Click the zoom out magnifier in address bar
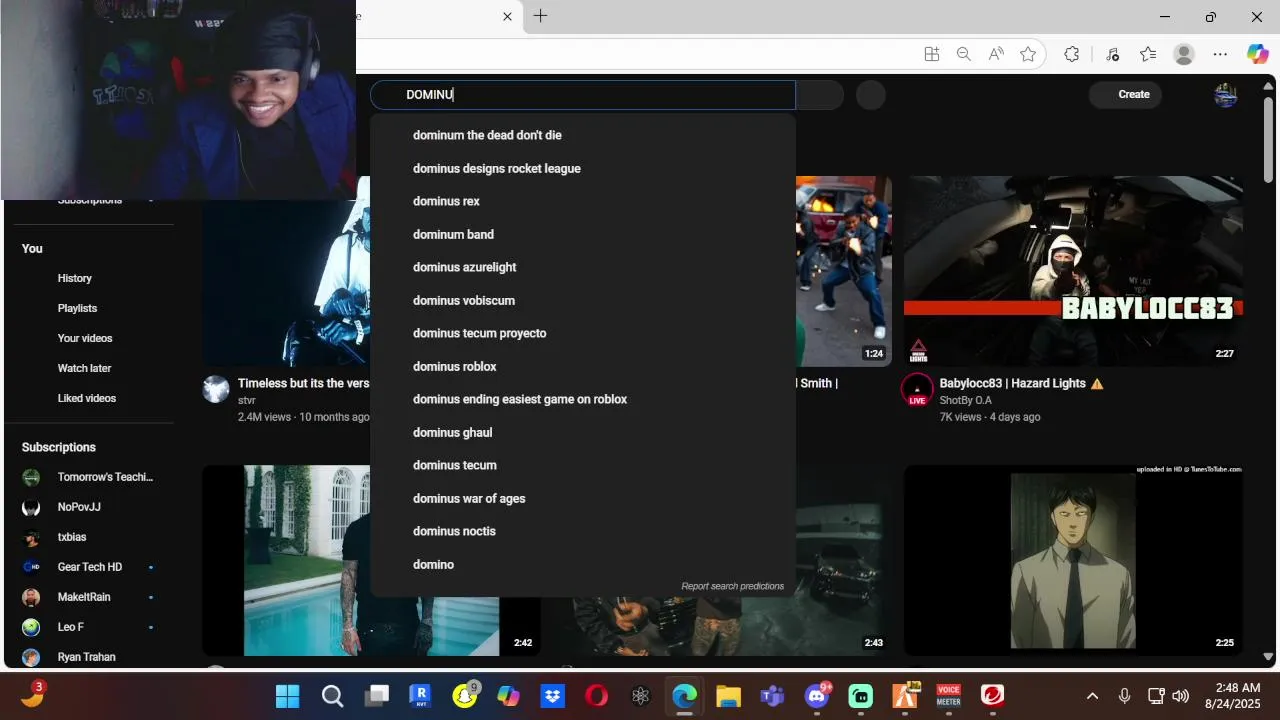This screenshot has height=720, width=1280. click(x=963, y=55)
